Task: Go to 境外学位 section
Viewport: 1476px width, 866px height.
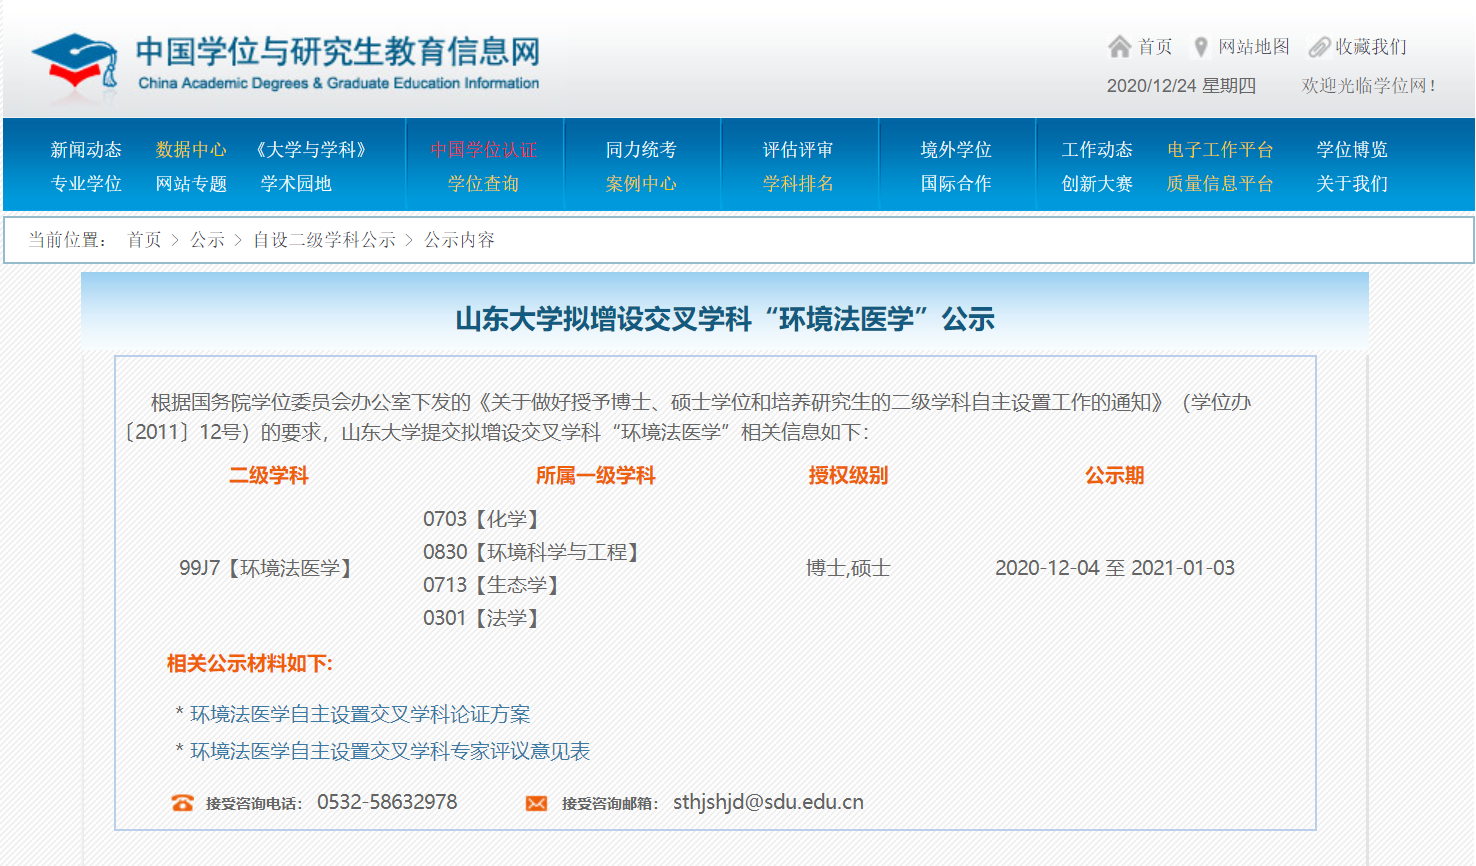Action: [956, 150]
